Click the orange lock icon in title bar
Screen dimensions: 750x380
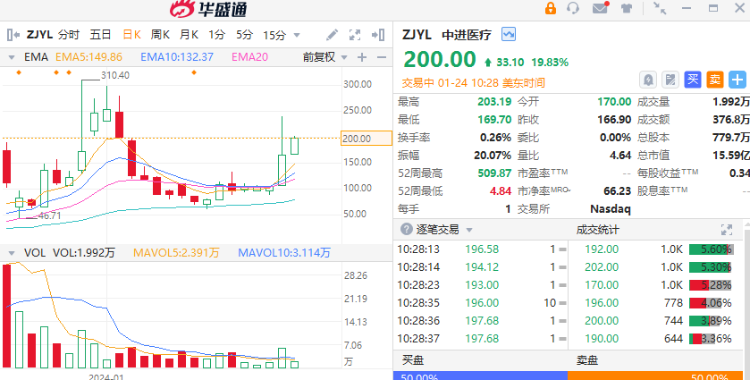pos(551,8)
